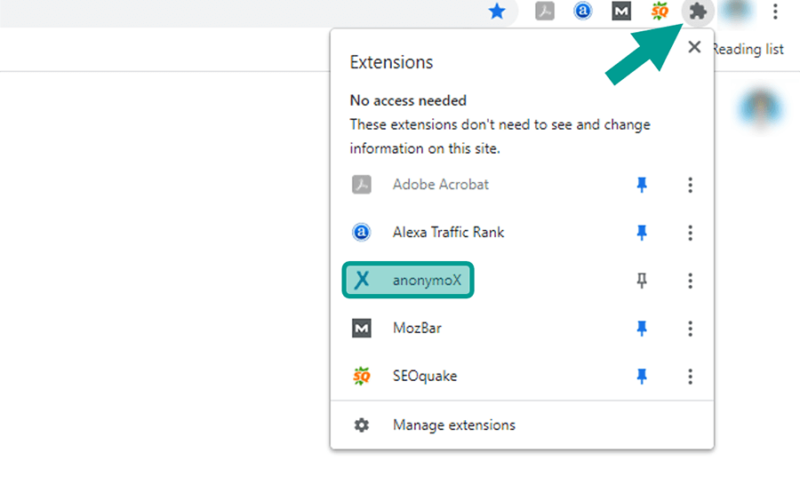Open more options for SEOquake

point(690,376)
